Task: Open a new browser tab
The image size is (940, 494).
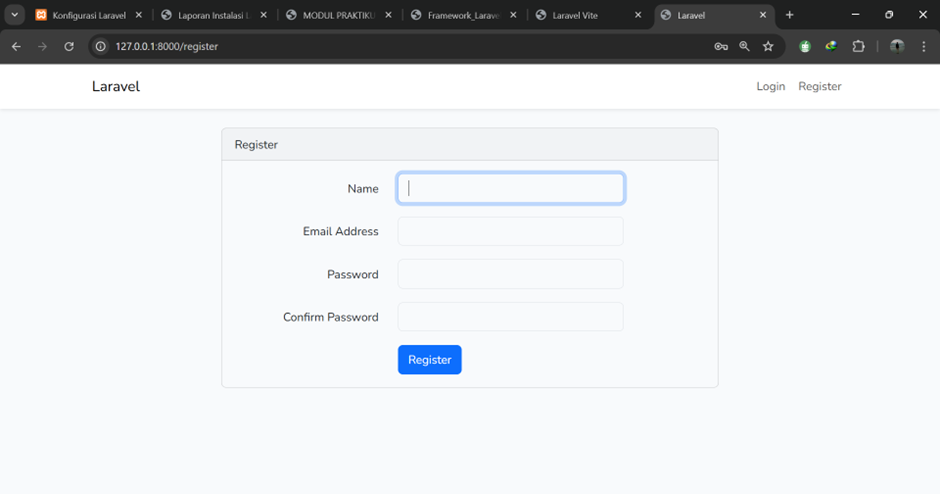Action: (x=790, y=15)
